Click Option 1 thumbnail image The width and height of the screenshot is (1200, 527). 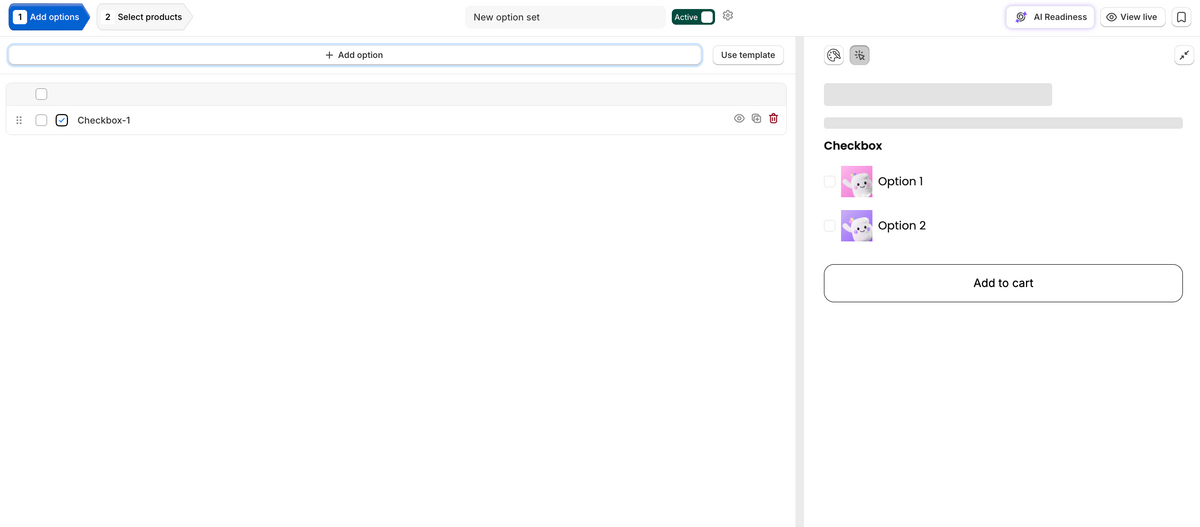(857, 182)
